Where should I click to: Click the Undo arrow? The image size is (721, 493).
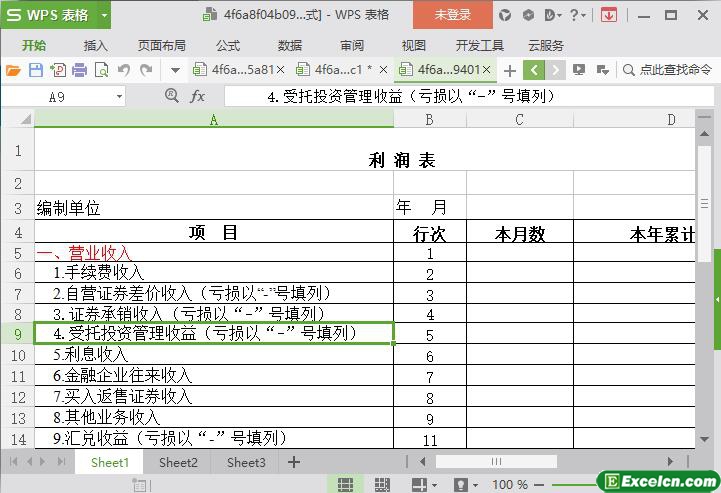pos(123,70)
